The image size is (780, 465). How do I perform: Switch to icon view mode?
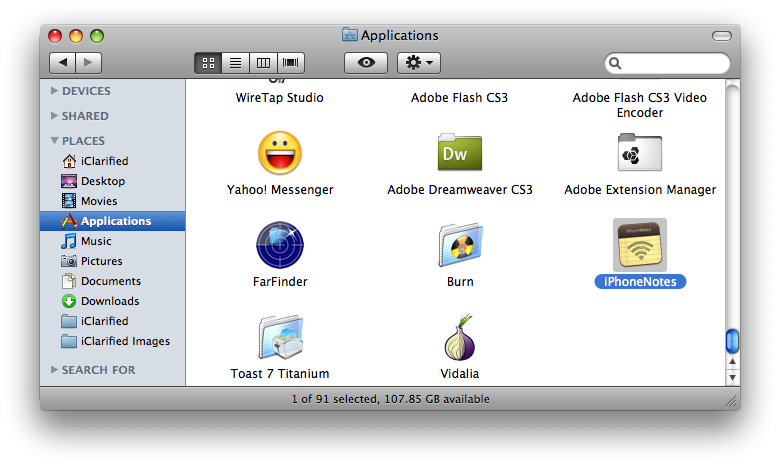point(208,63)
